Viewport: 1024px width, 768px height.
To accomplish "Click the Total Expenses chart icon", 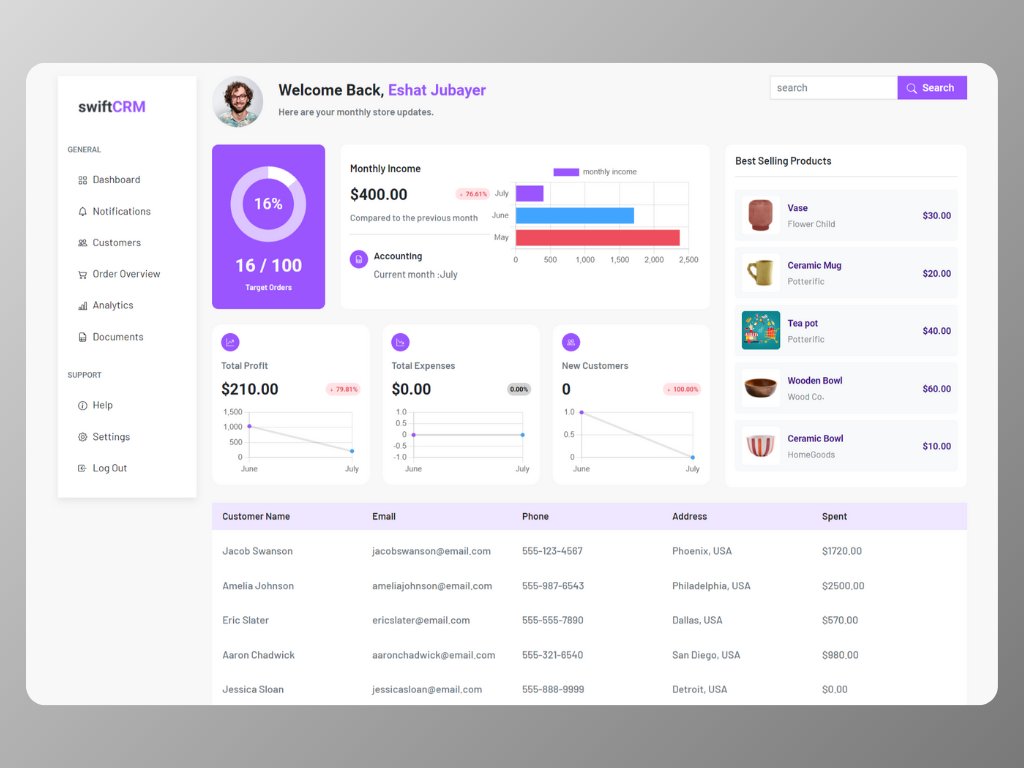I will coord(400,342).
